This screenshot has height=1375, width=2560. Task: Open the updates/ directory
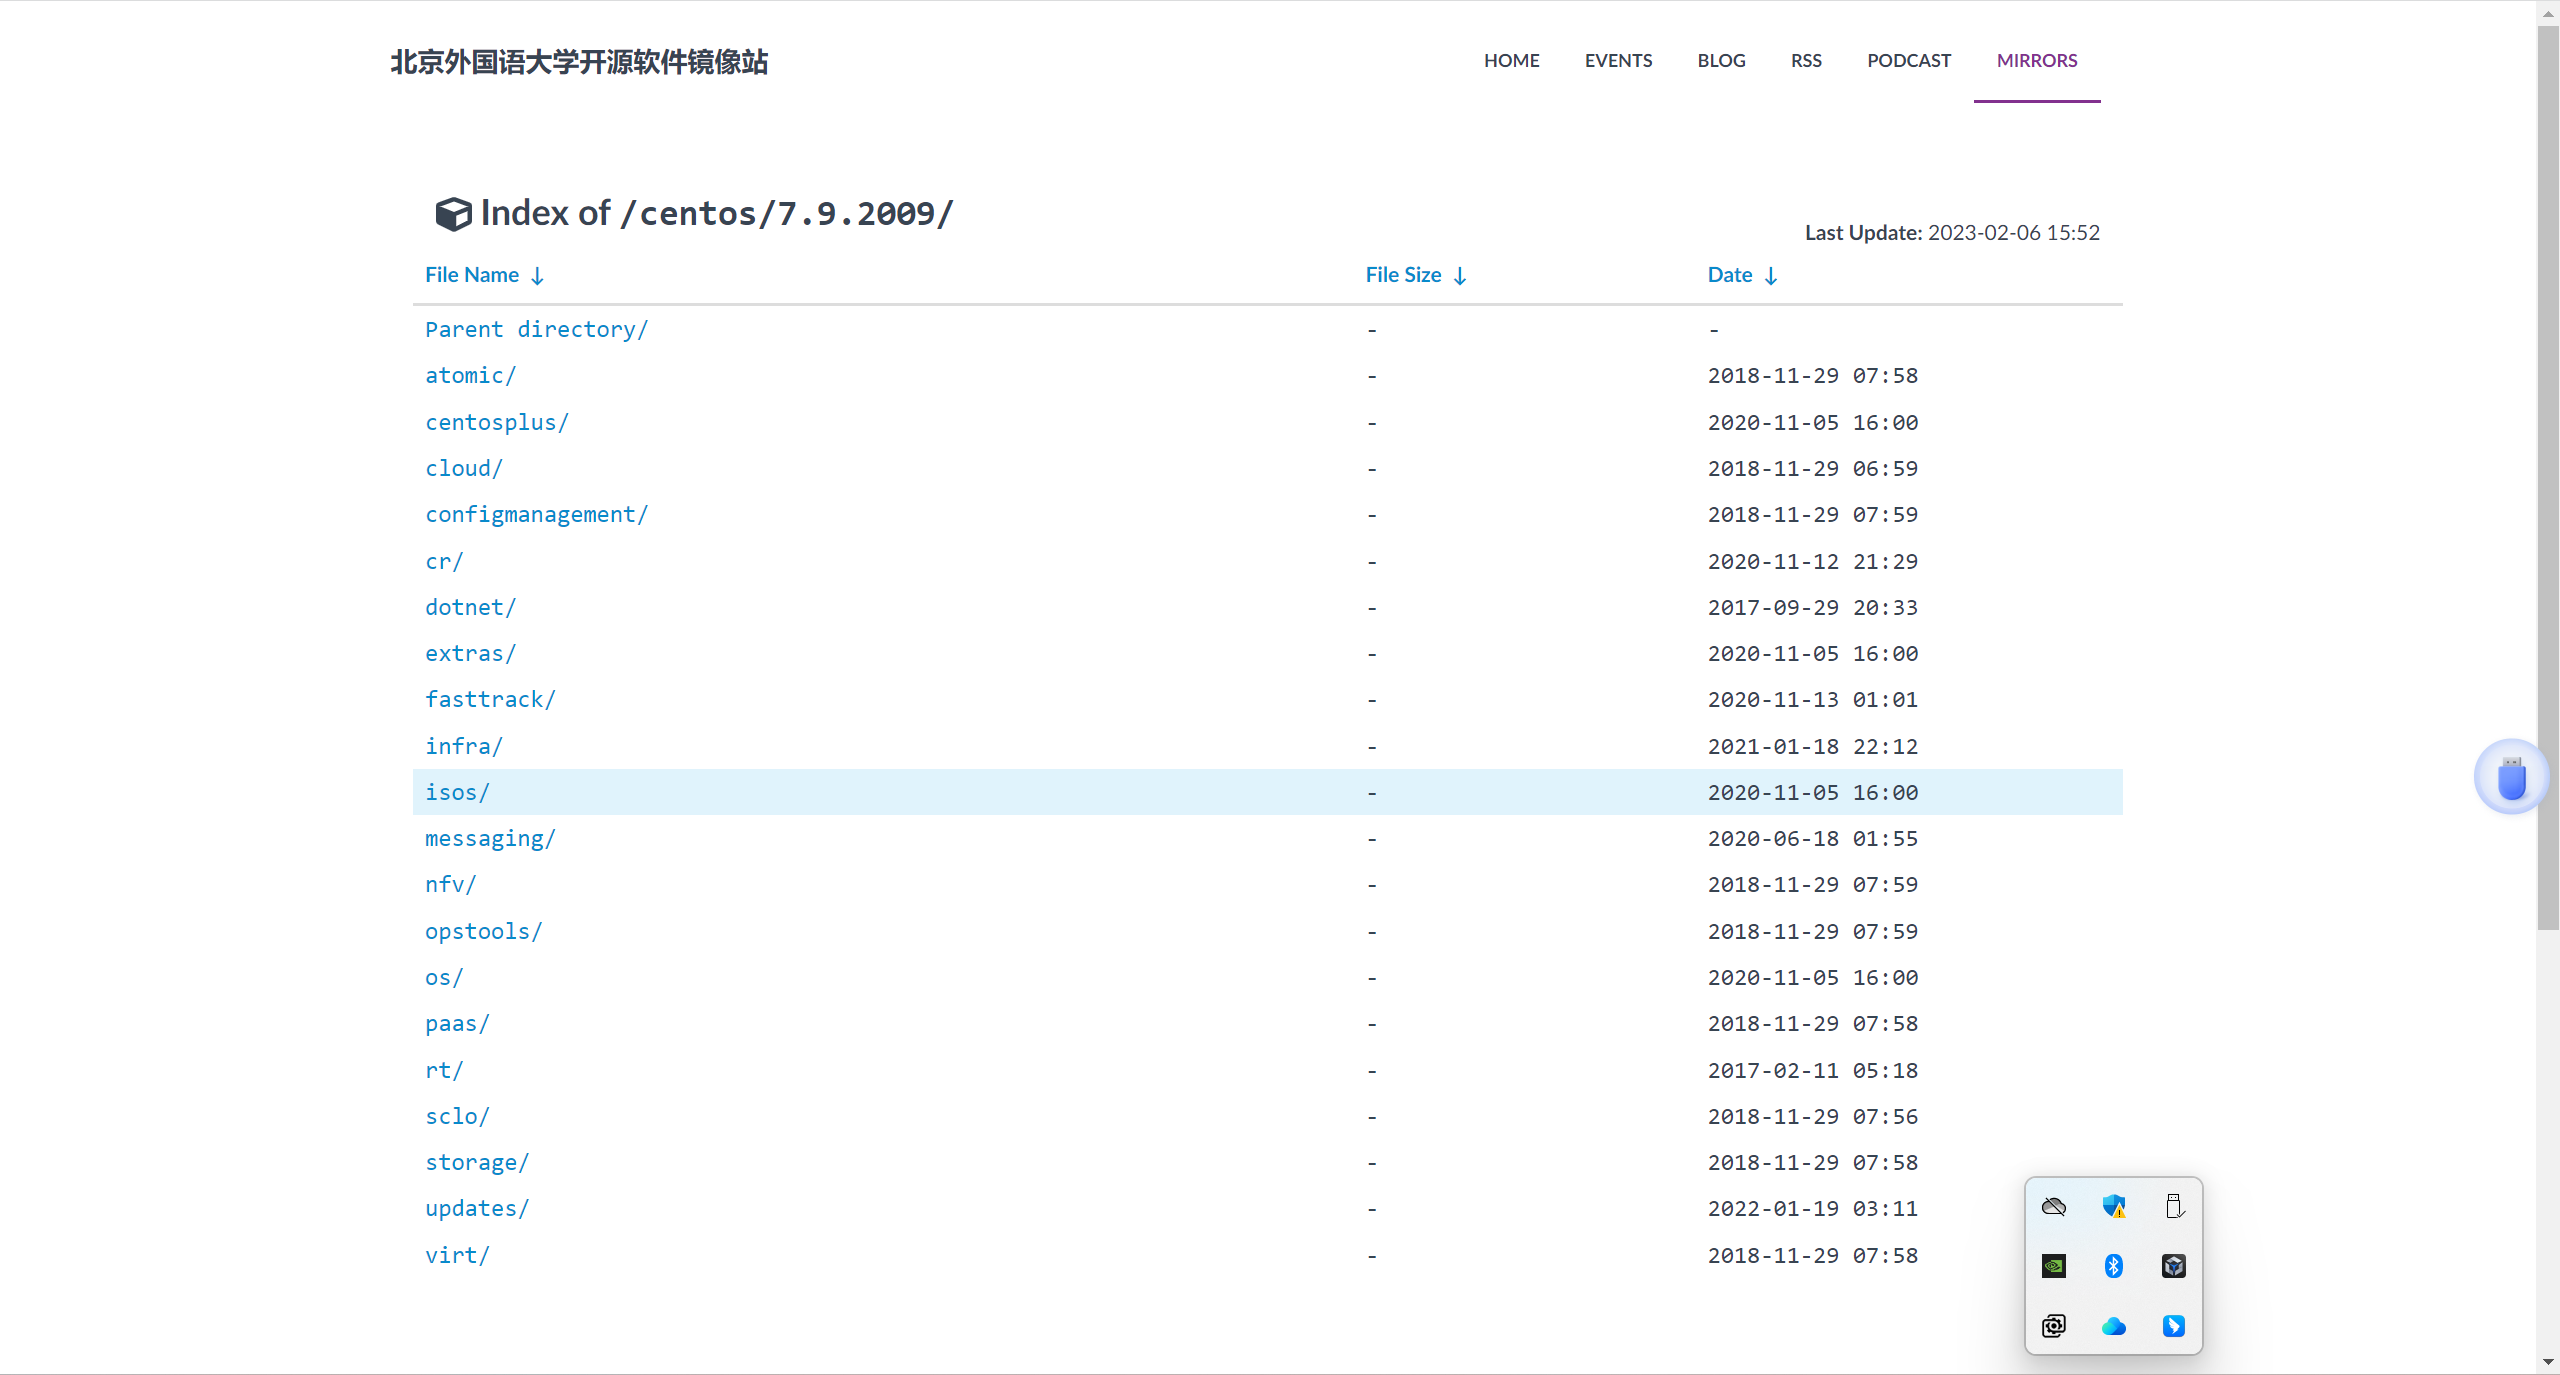477,1208
